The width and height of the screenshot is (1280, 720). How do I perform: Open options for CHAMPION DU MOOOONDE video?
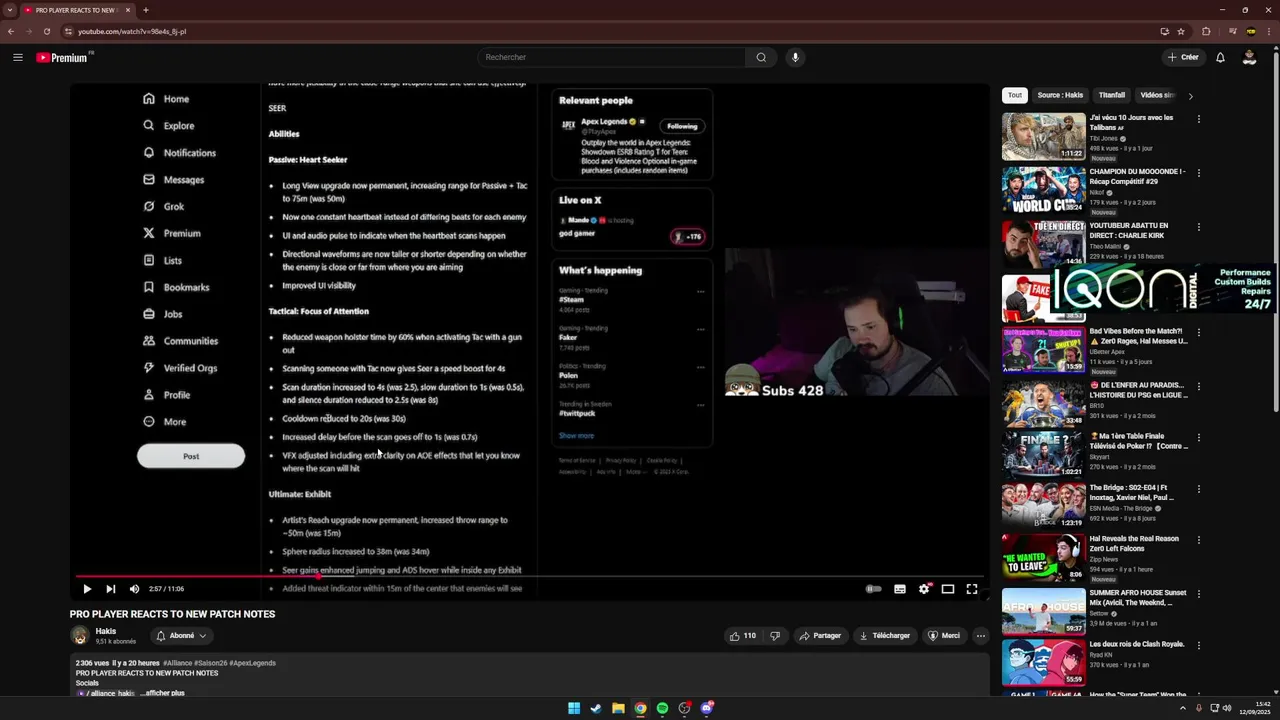tap(1199, 173)
